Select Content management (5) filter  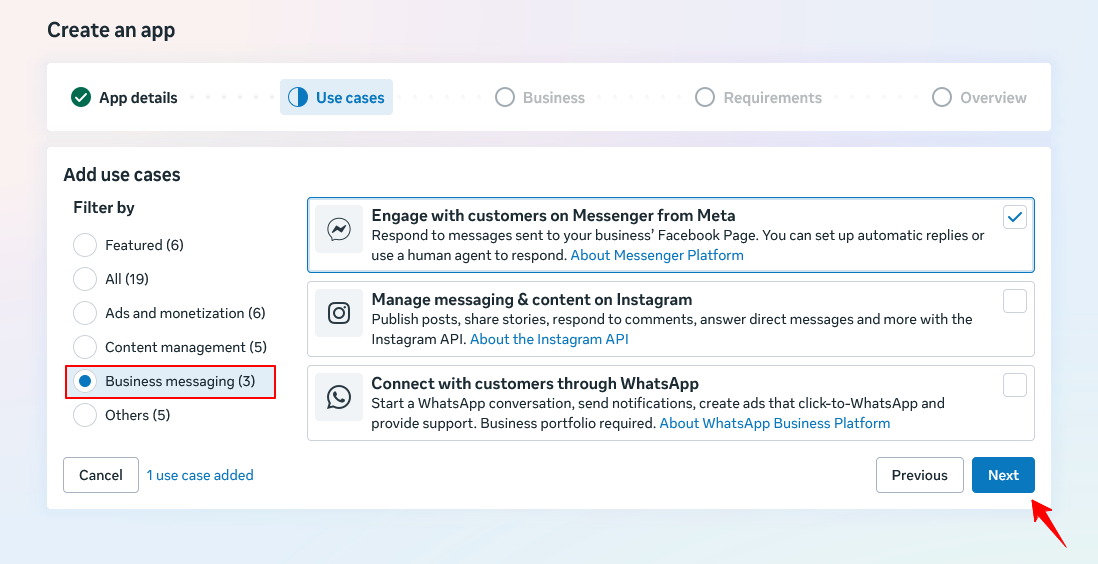(x=85, y=347)
